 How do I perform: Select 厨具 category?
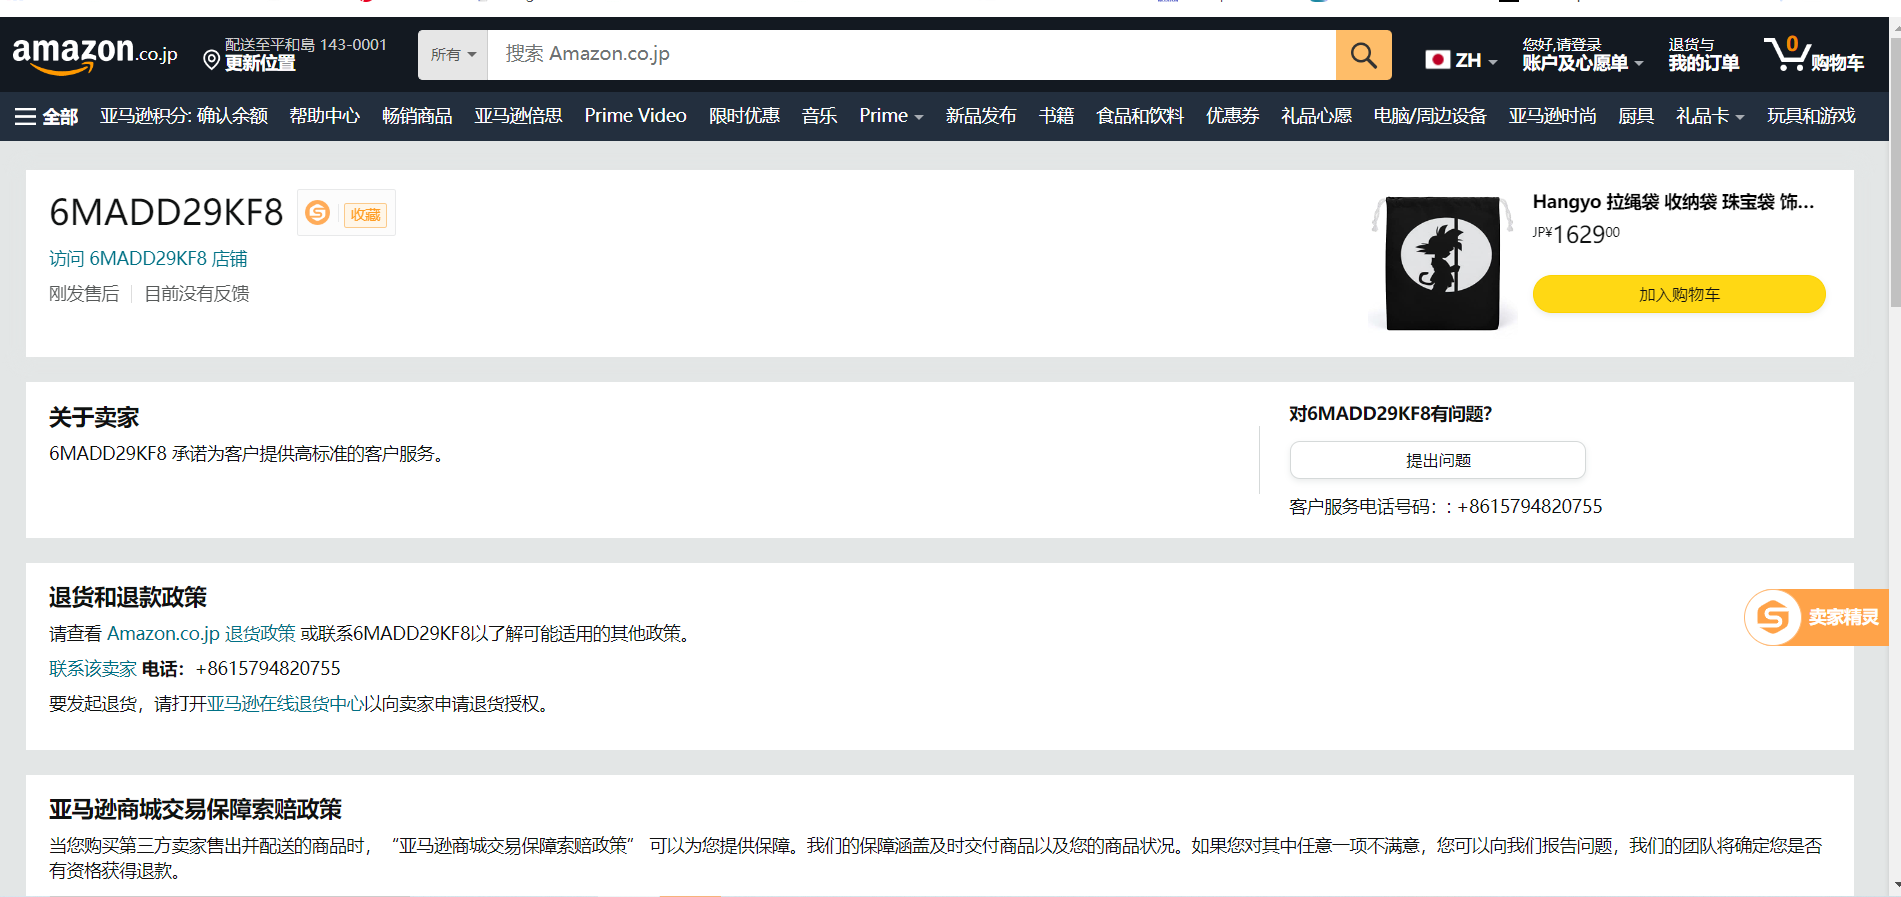tap(1636, 116)
